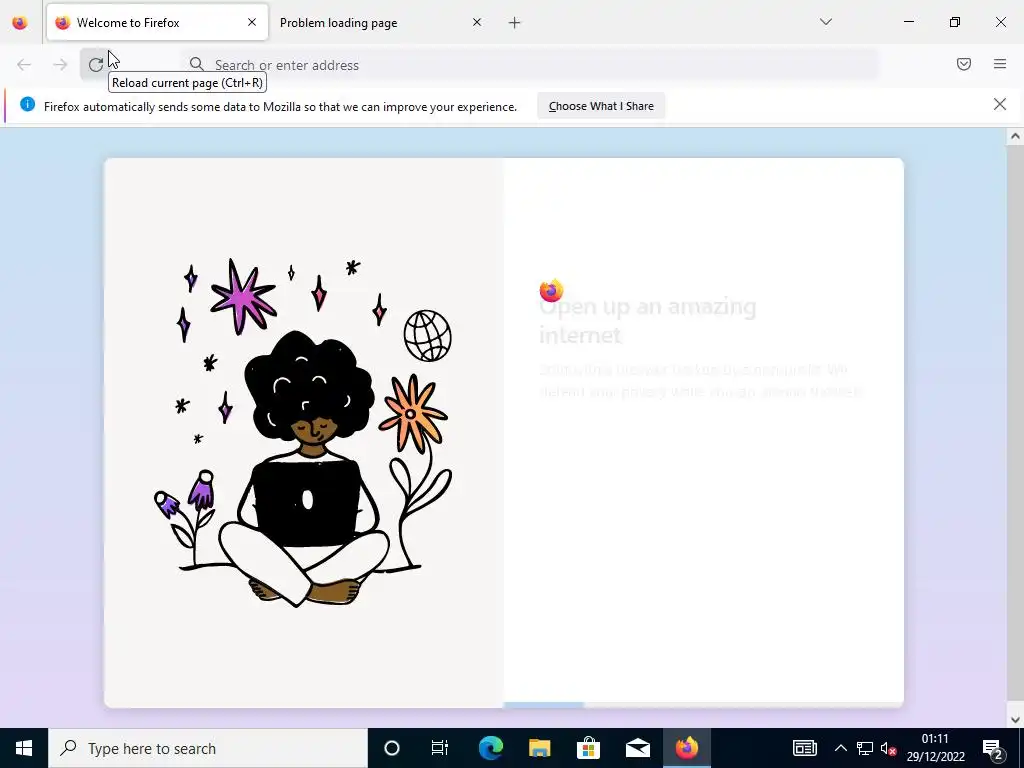Launch Microsoft Edge from the taskbar

click(490, 748)
